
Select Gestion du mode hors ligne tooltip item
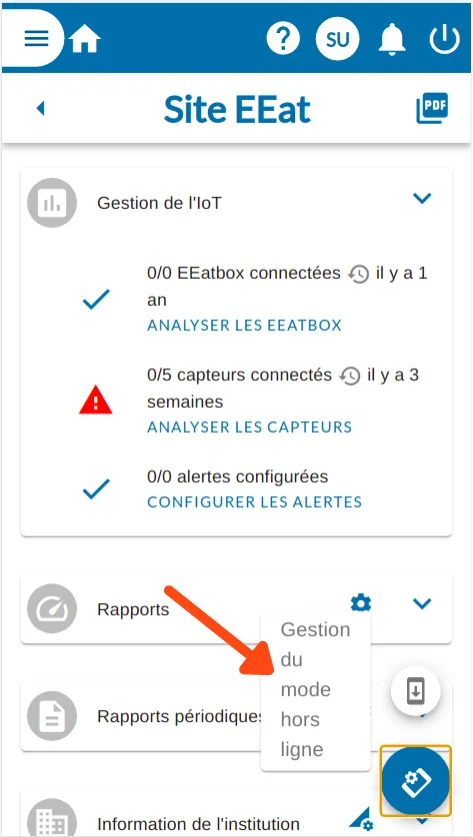316,690
